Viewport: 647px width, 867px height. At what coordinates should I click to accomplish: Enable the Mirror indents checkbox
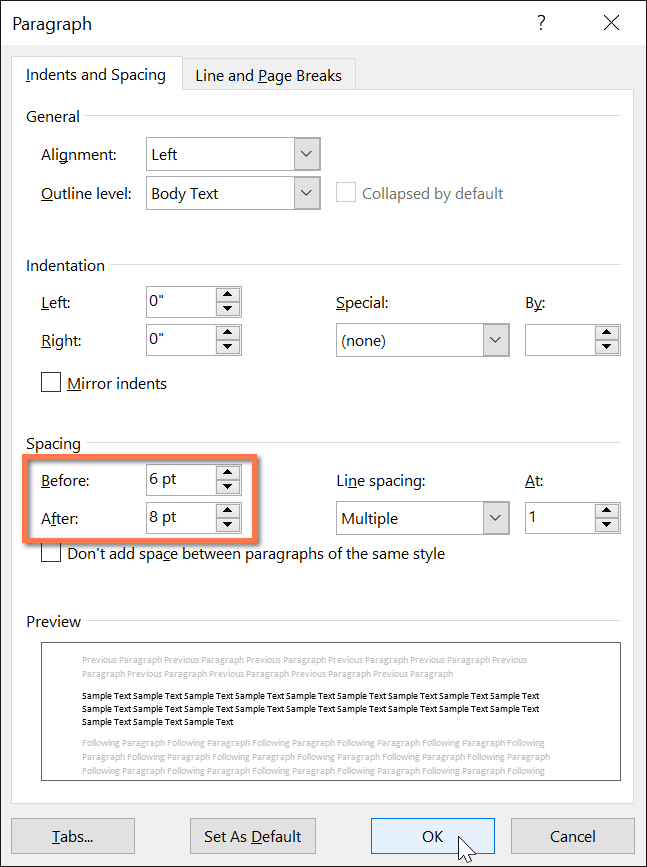[x=51, y=383]
